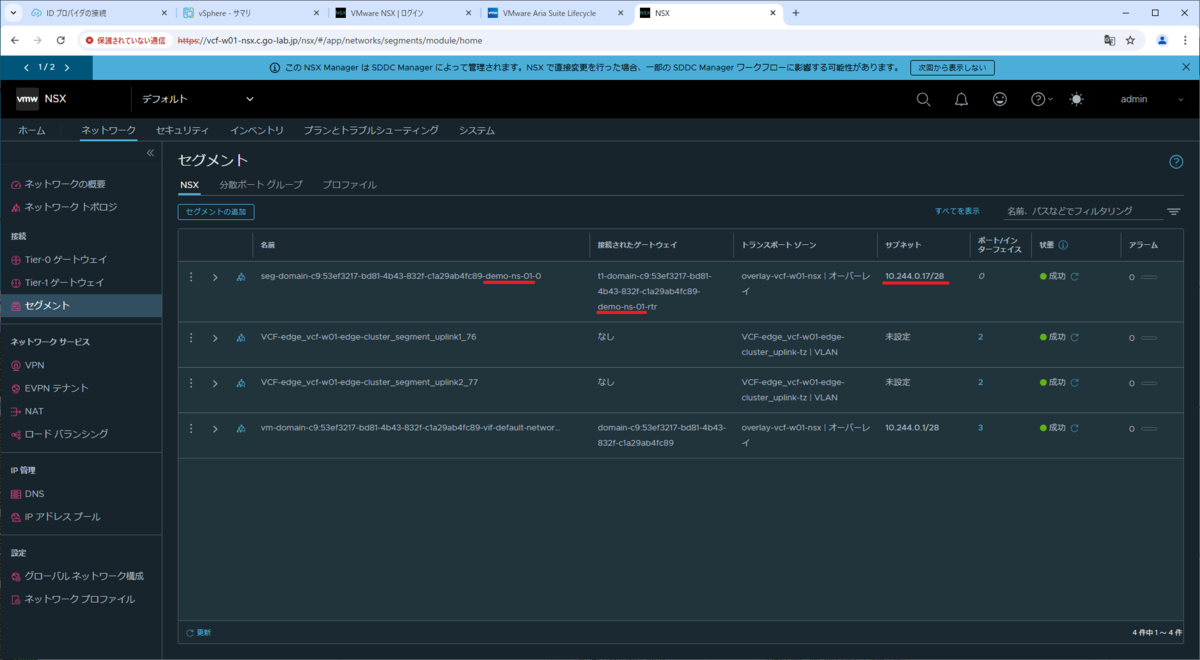Click the smiley feedback icon

point(1000,99)
